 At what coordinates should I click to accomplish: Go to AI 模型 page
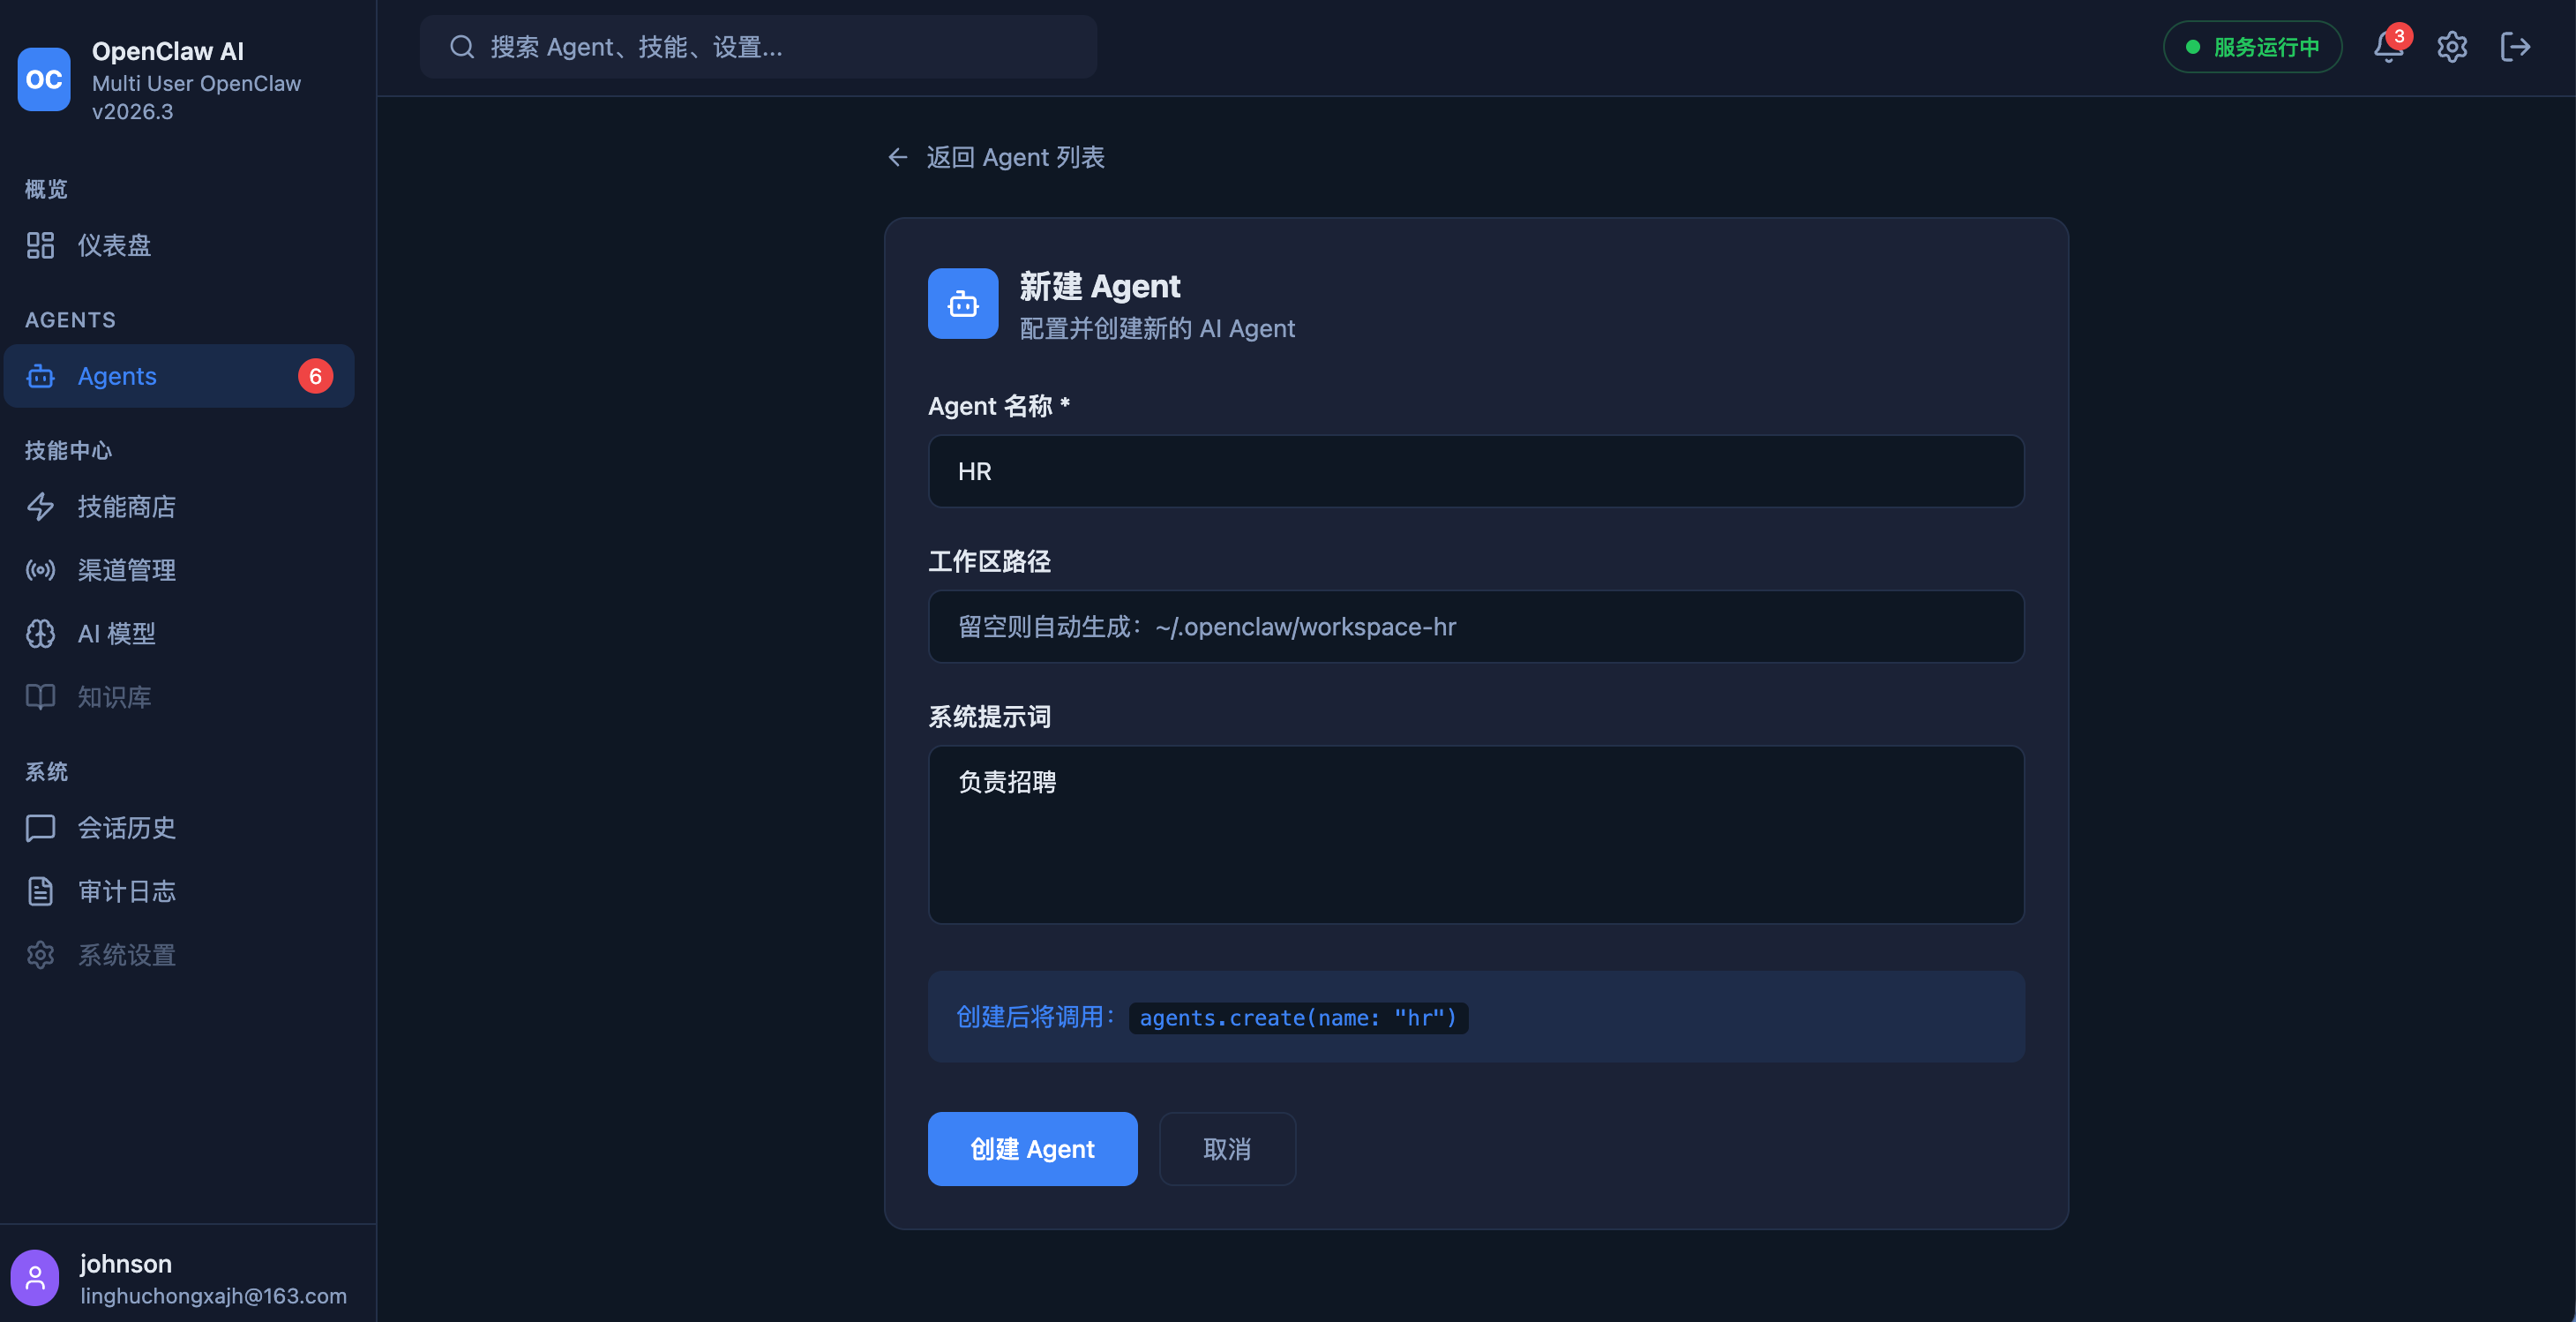pos(179,633)
